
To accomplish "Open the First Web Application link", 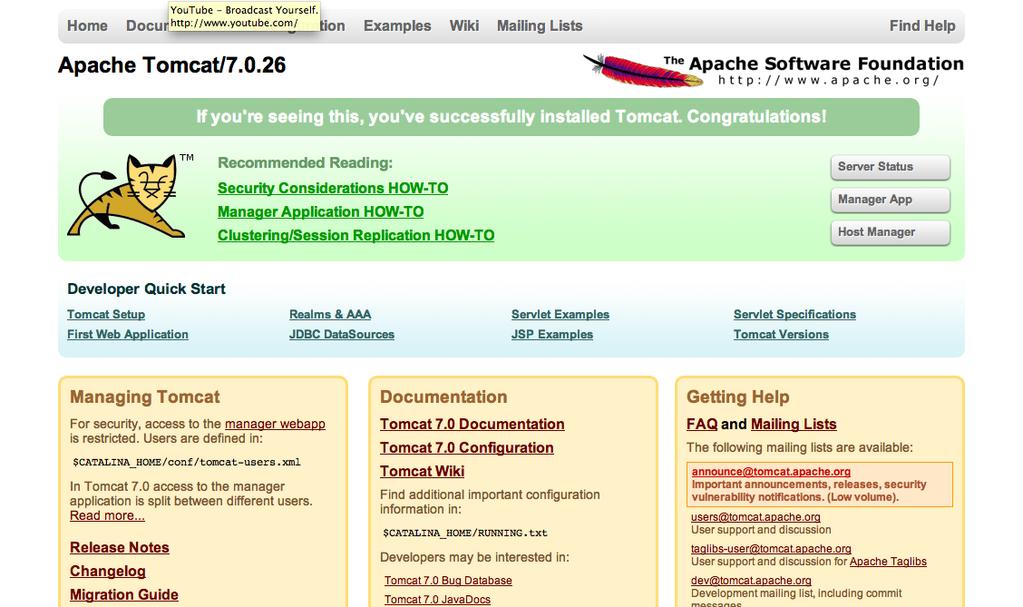I will click(x=127, y=334).
